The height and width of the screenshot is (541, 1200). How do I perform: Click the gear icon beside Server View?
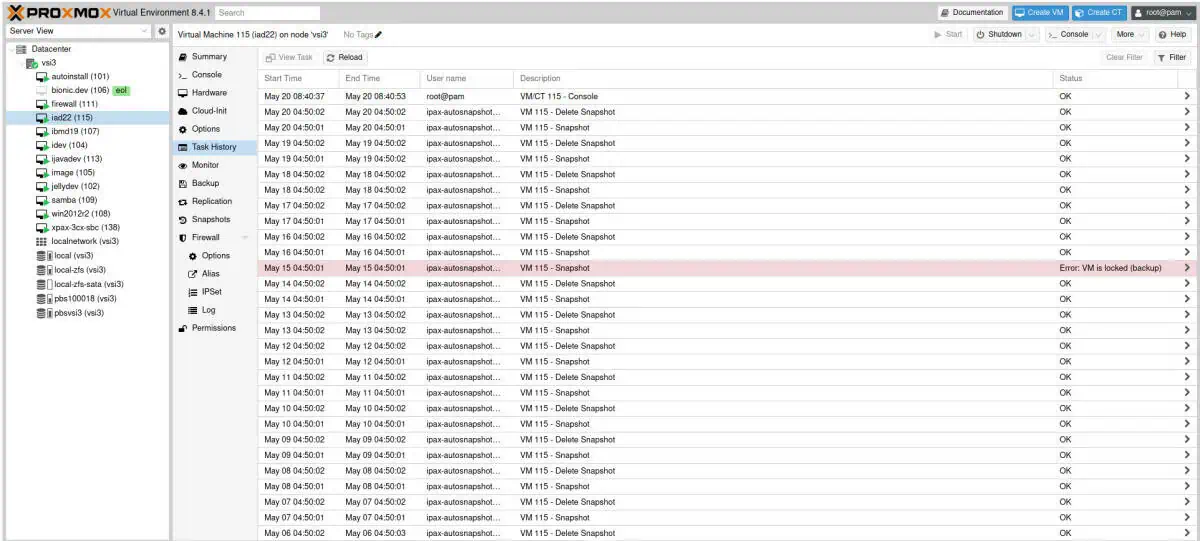(x=162, y=32)
